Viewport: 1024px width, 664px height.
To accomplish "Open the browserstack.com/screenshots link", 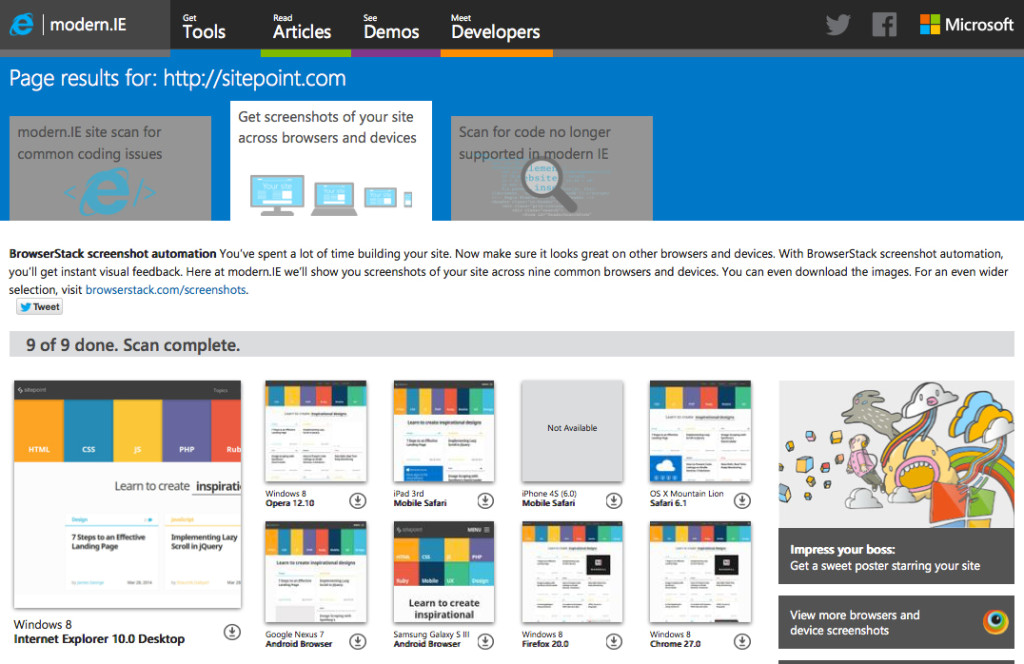I will tap(166, 289).
